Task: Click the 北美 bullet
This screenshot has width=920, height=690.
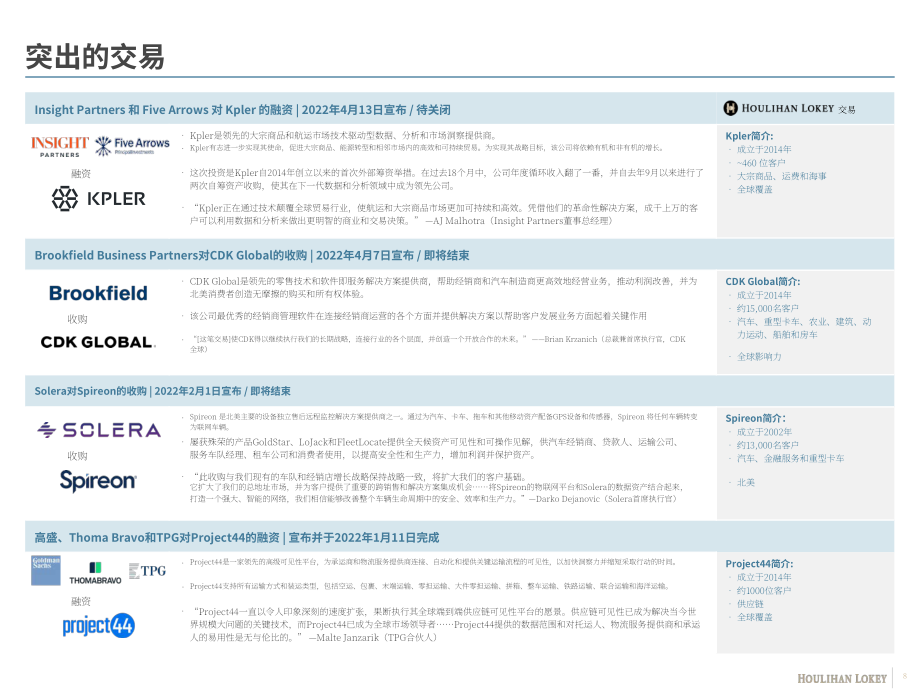Action: [746, 482]
